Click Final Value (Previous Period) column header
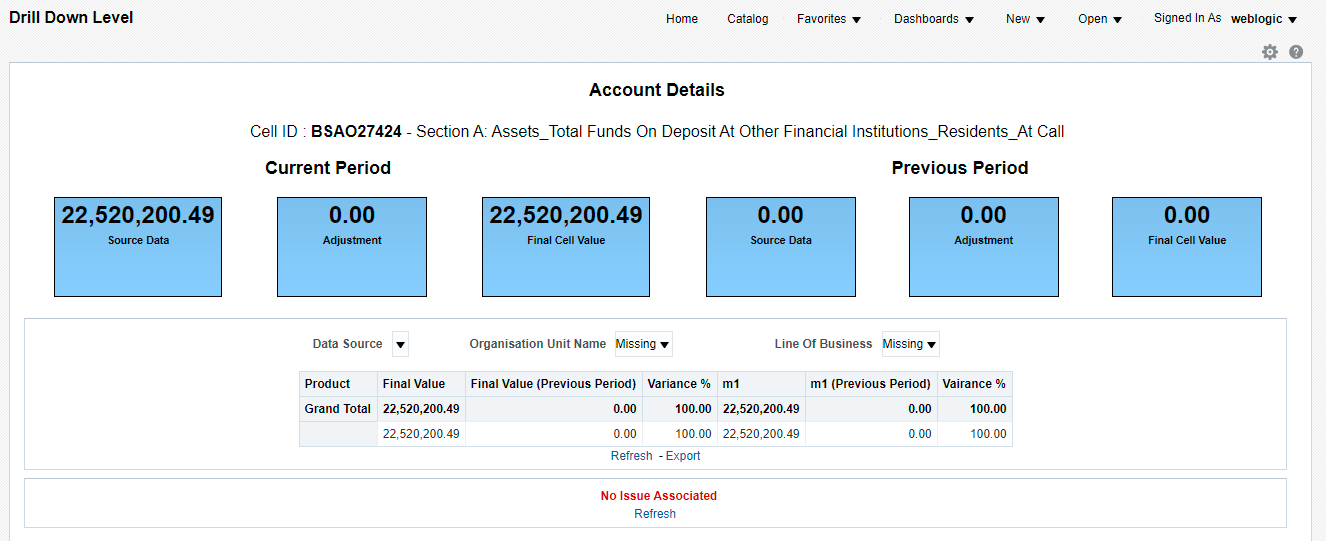 pyautogui.click(x=553, y=384)
